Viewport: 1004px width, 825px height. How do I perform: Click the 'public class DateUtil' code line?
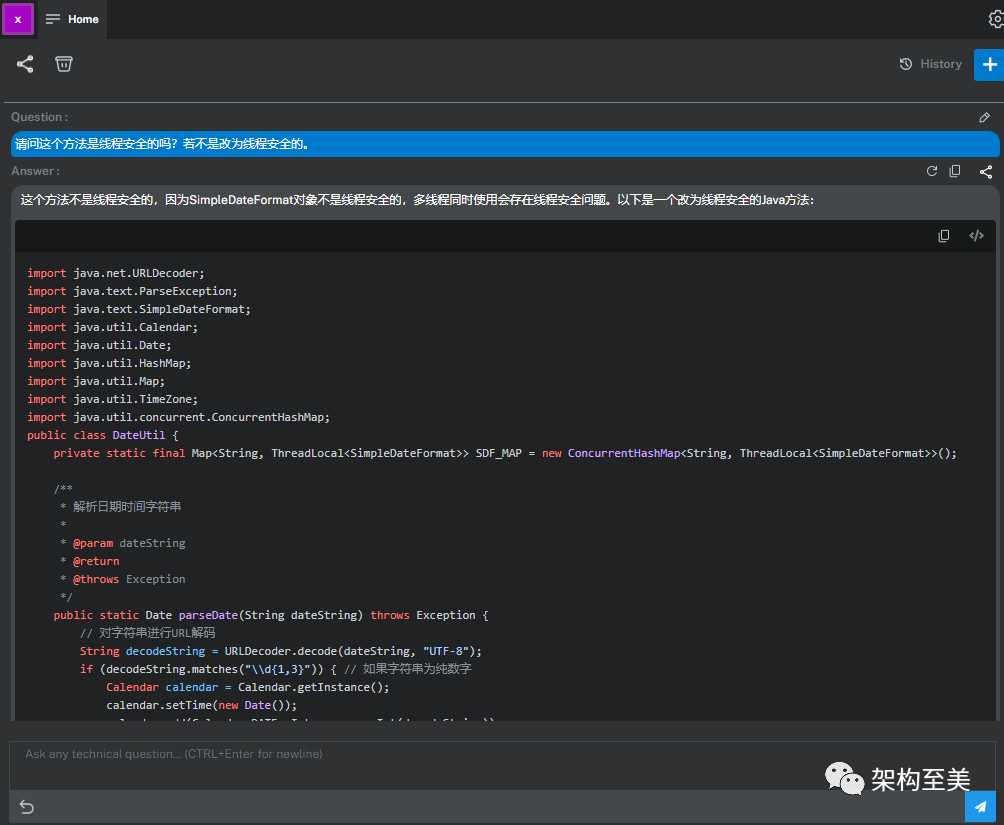coord(103,435)
